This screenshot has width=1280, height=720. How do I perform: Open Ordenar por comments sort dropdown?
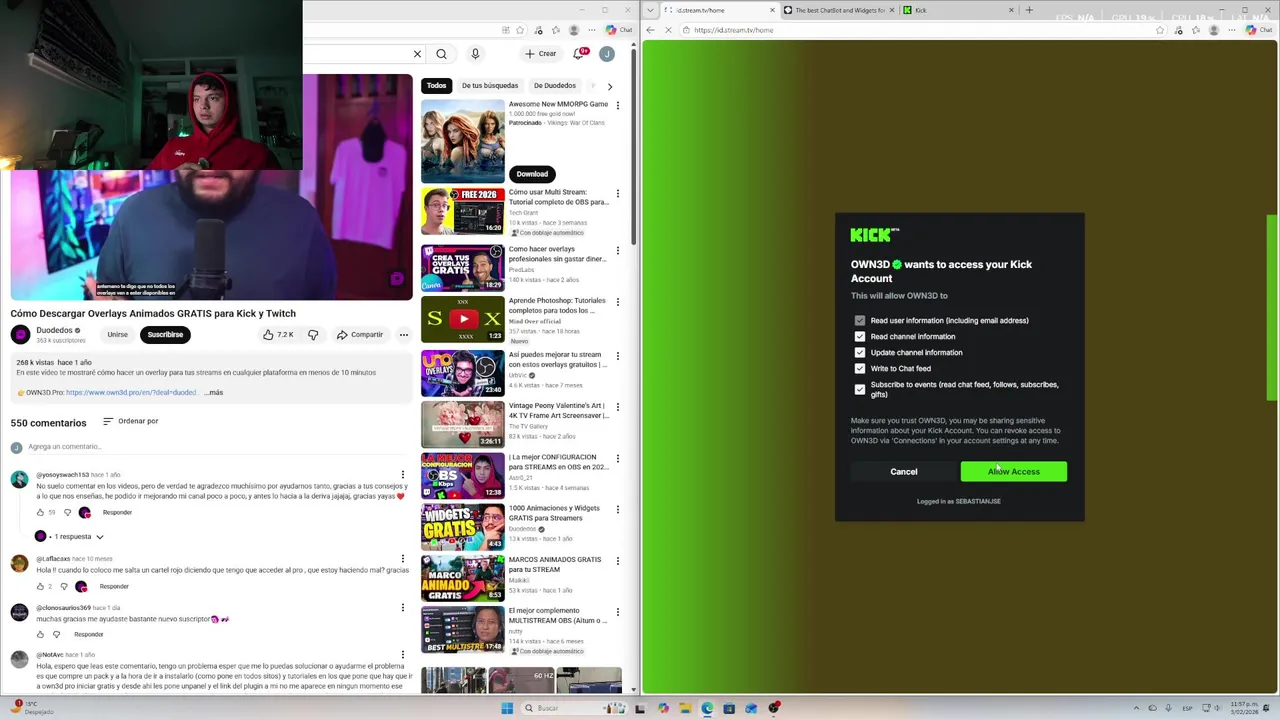[131, 421]
